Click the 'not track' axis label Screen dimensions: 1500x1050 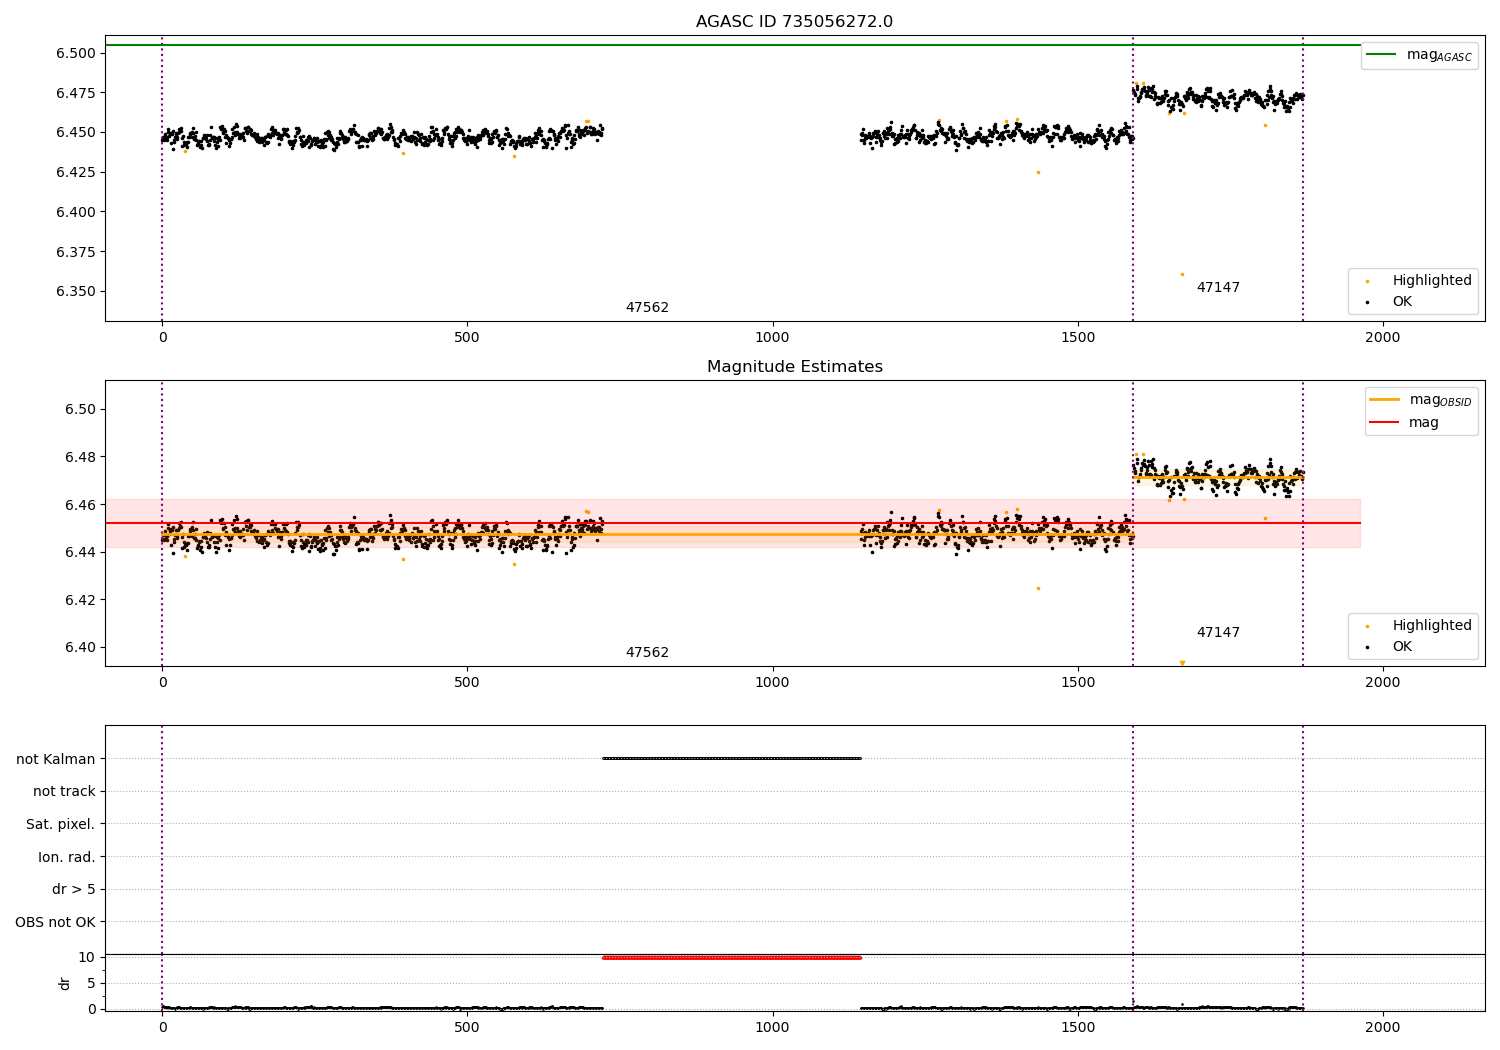(x=64, y=792)
